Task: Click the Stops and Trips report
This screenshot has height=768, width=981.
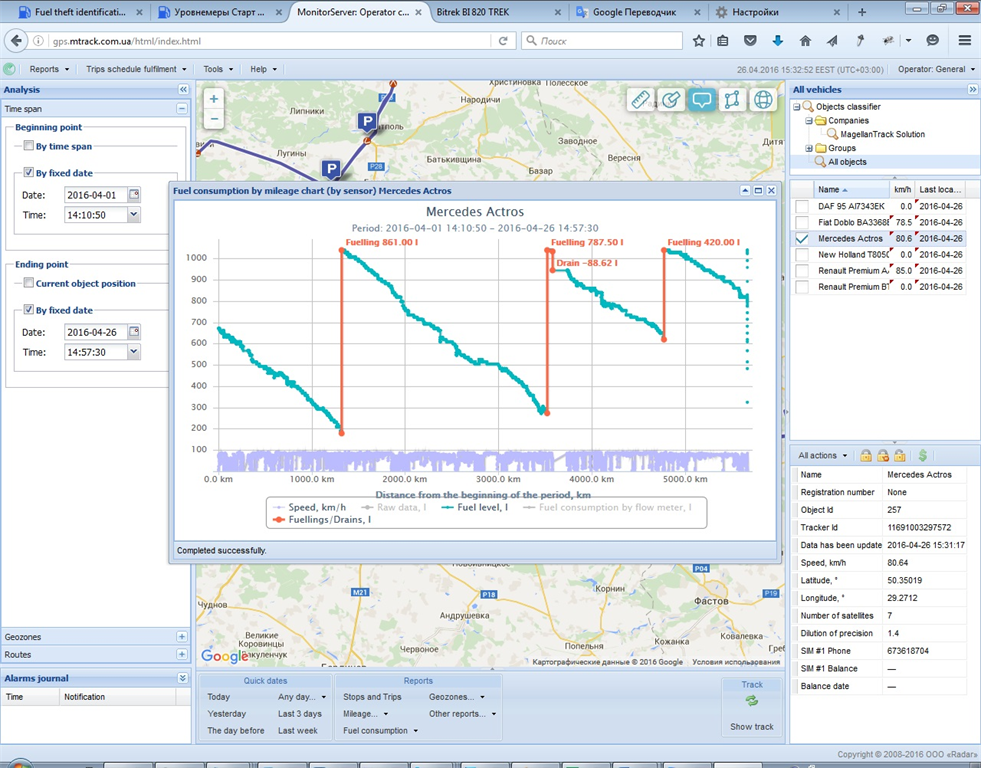Action: tap(372, 697)
